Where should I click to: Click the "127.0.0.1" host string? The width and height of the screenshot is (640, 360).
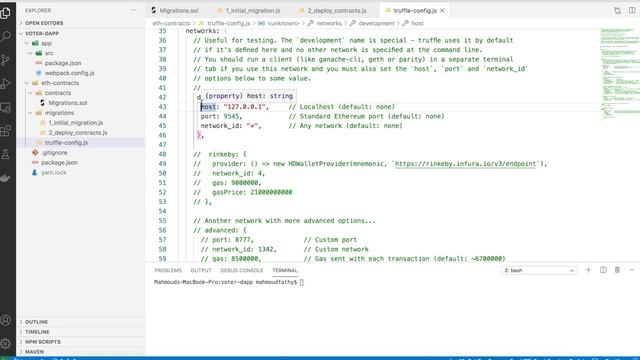click(244, 107)
